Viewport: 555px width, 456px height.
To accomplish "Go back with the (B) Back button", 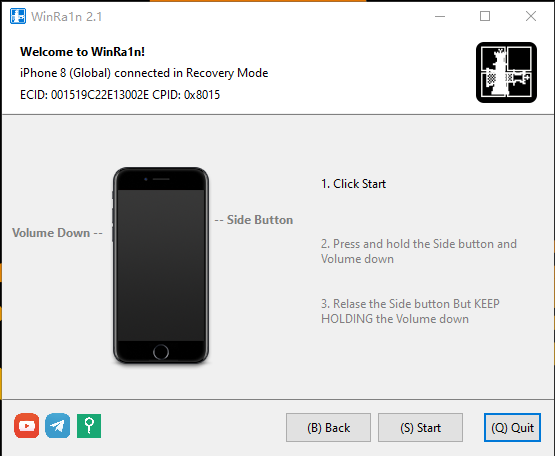I will 328,428.
